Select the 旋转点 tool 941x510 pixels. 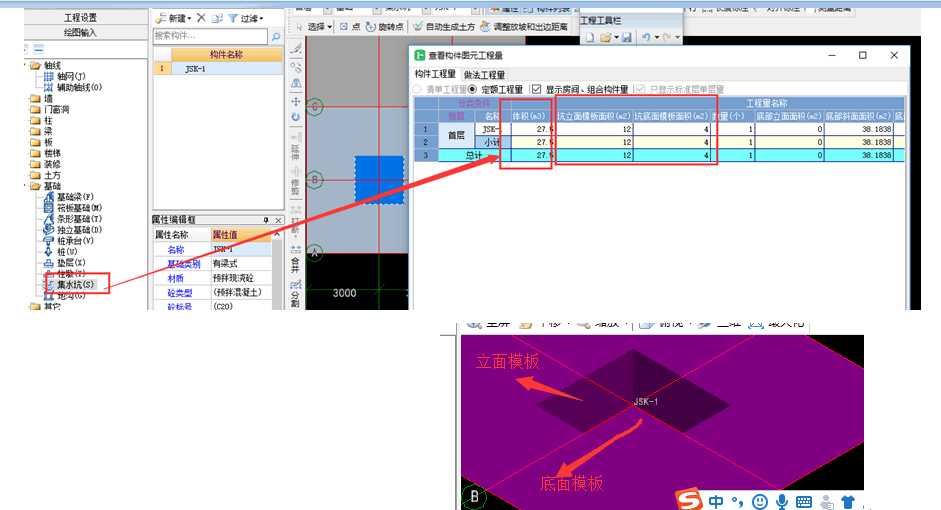point(385,27)
